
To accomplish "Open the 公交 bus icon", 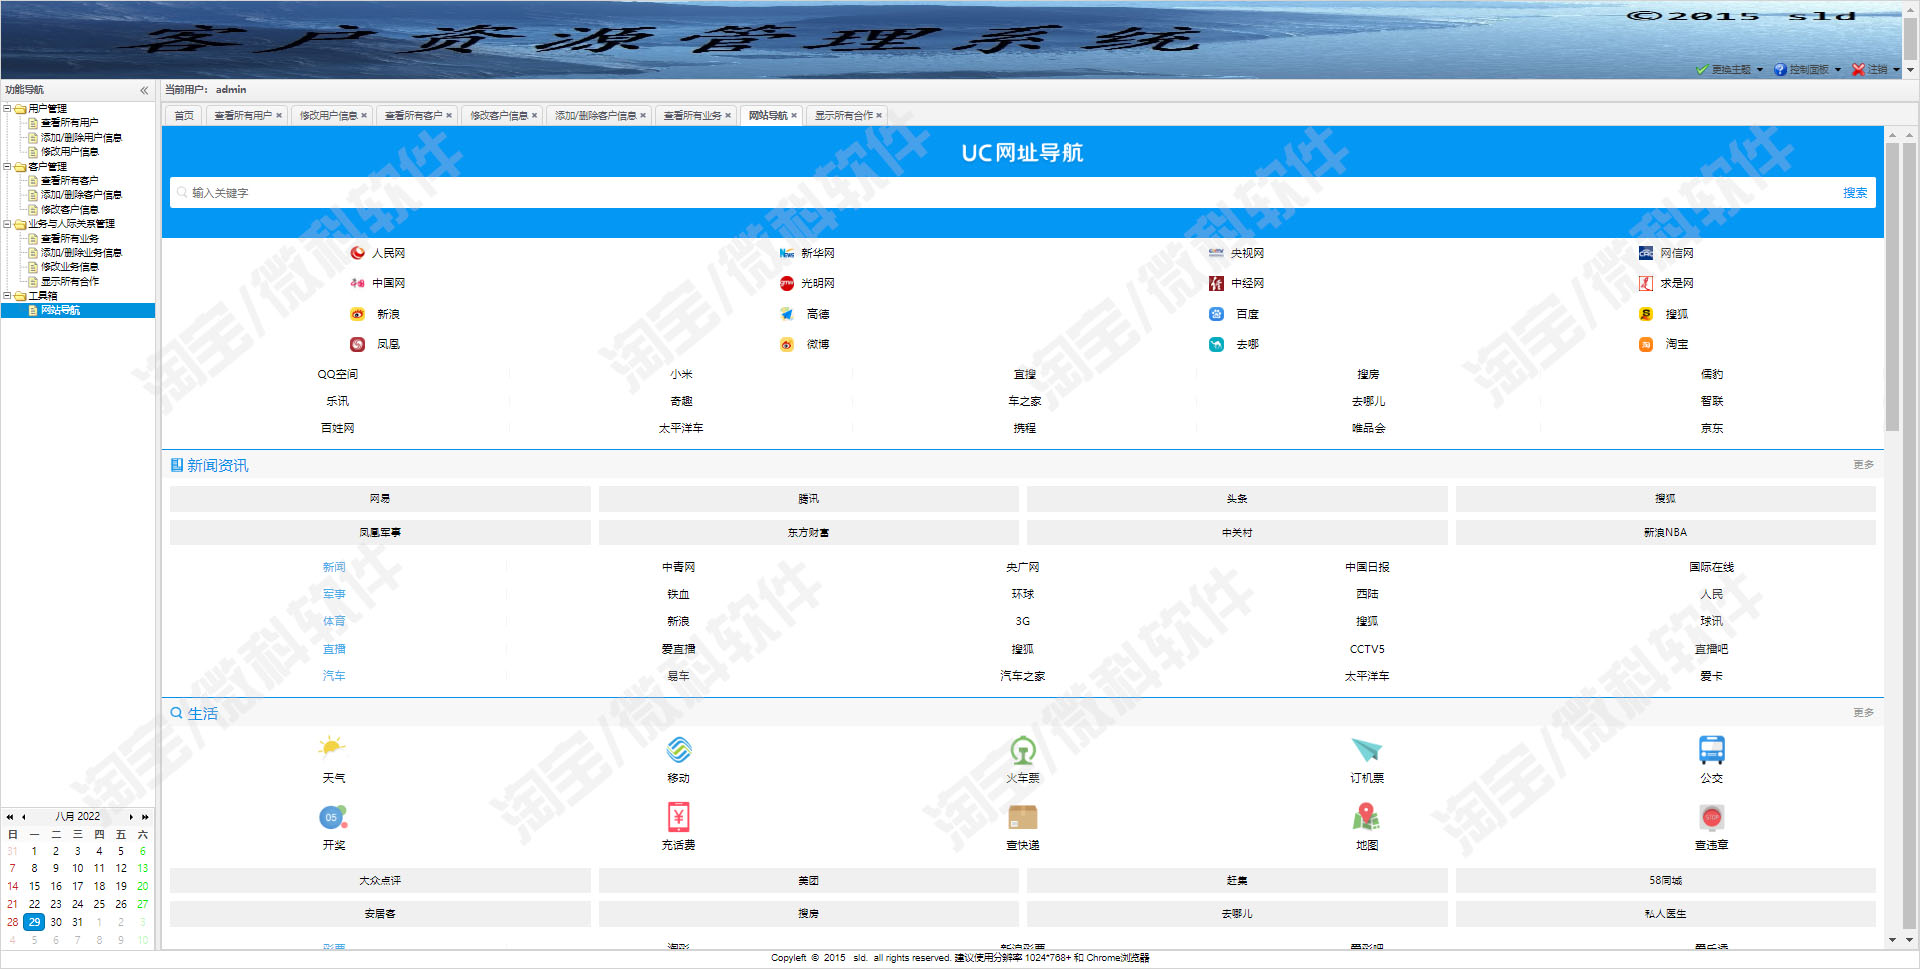I will 1711,749.
